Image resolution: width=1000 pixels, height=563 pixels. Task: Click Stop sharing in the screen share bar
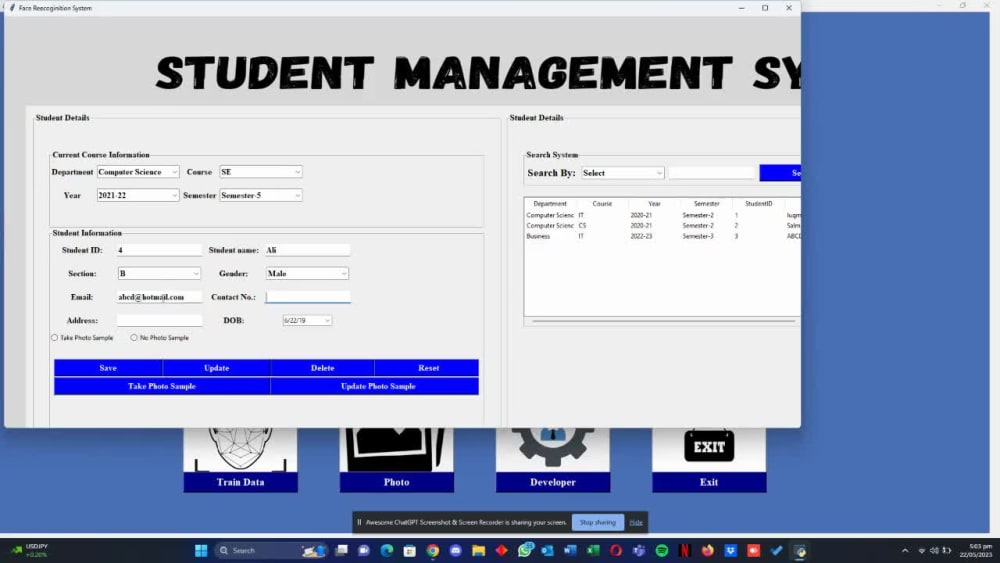(x=598, y=522)
